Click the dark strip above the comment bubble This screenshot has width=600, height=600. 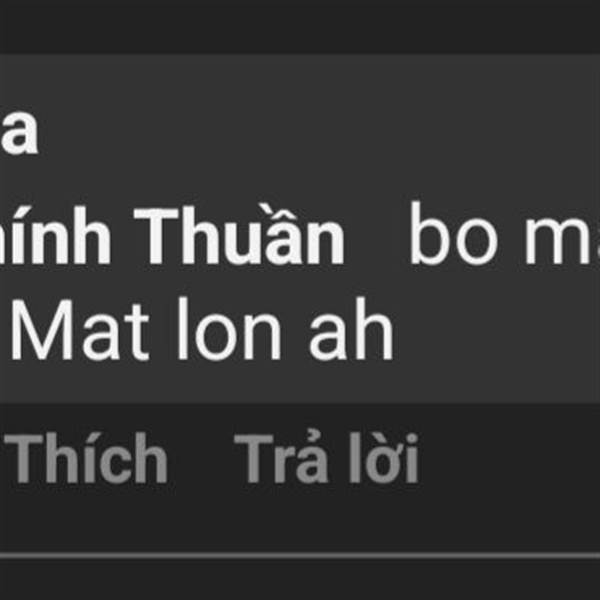coord(300,27)
